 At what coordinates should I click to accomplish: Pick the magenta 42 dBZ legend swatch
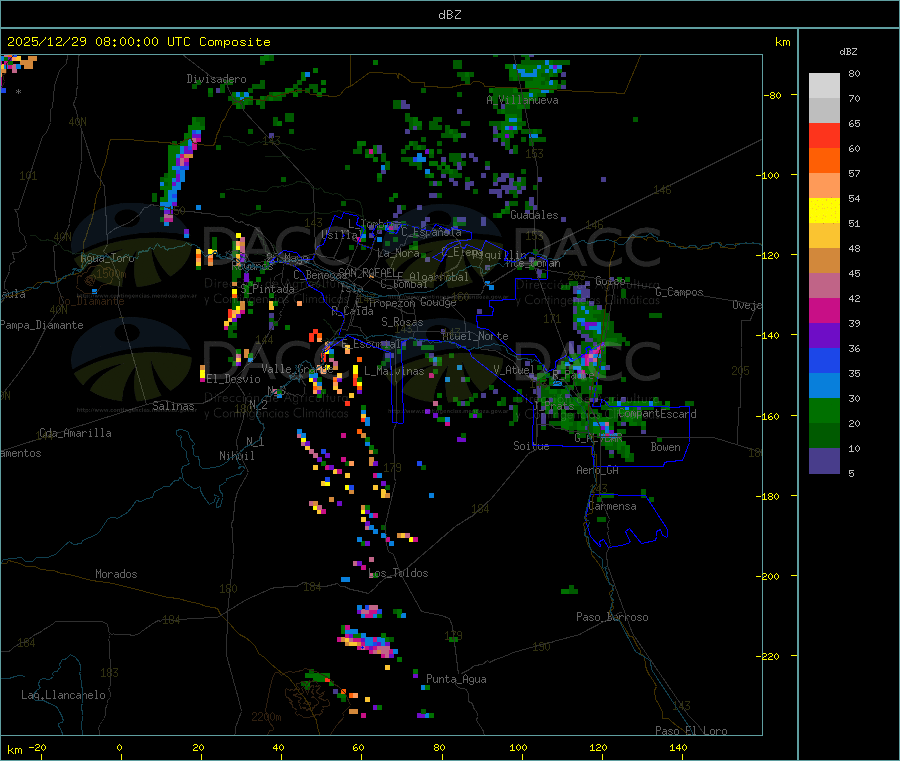tap(824, 310)
